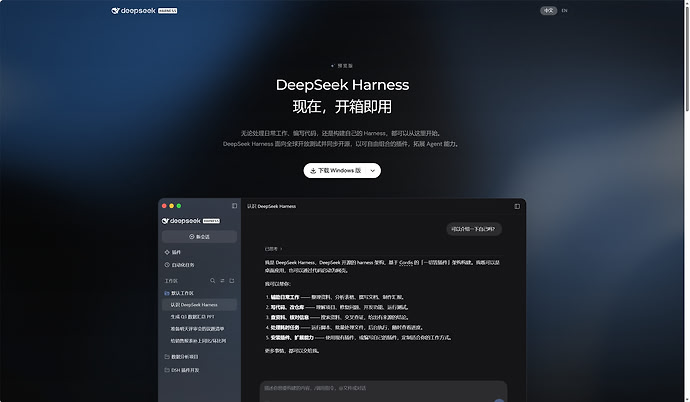Toggle the right side panel icon in the app header
690x402 pixels.
[517, 206]
